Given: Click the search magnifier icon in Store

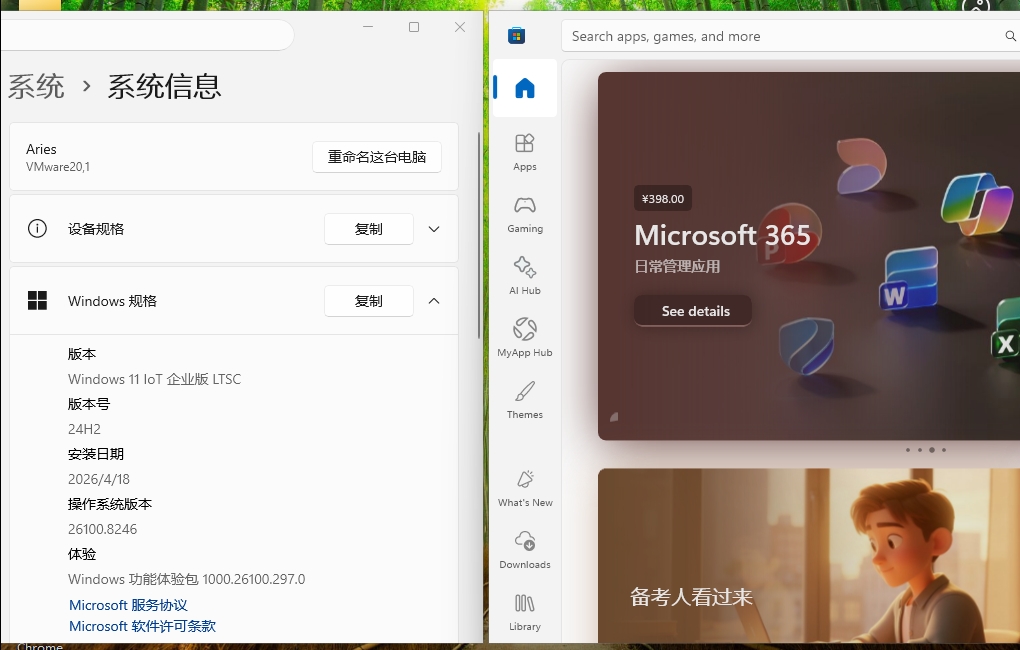Looking at the screenshot, I should (1009, 35).
